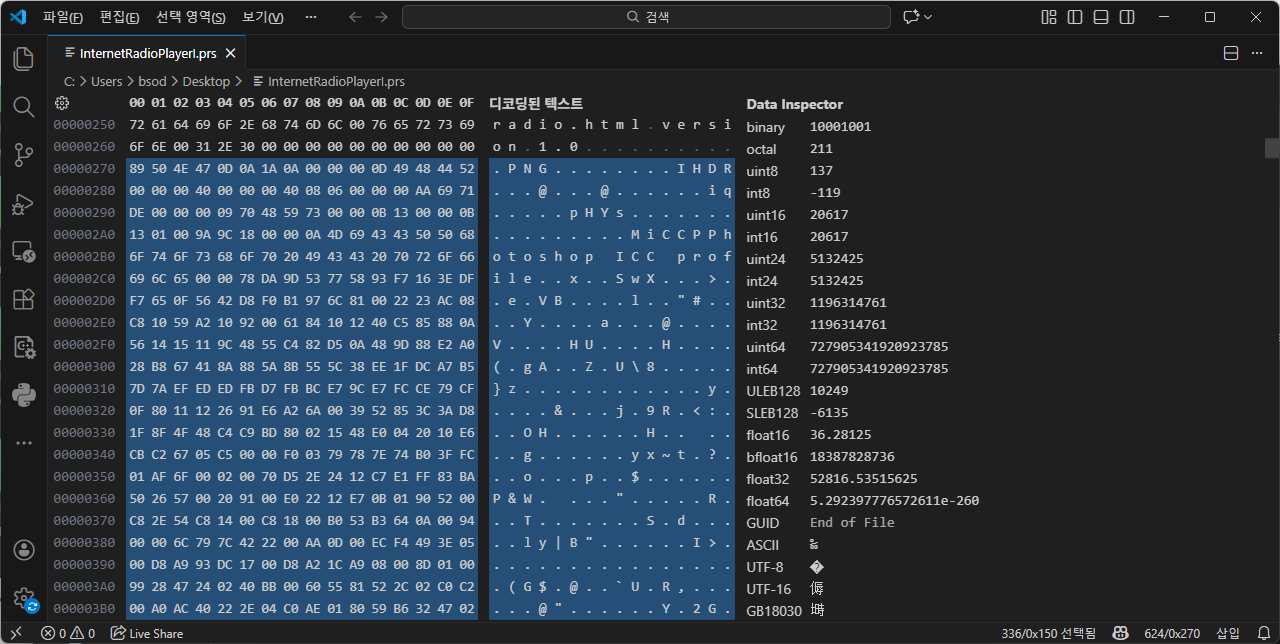Expand the bsod breadcrumb
The width and height of the screenshot is (1280, 644).
153,81
